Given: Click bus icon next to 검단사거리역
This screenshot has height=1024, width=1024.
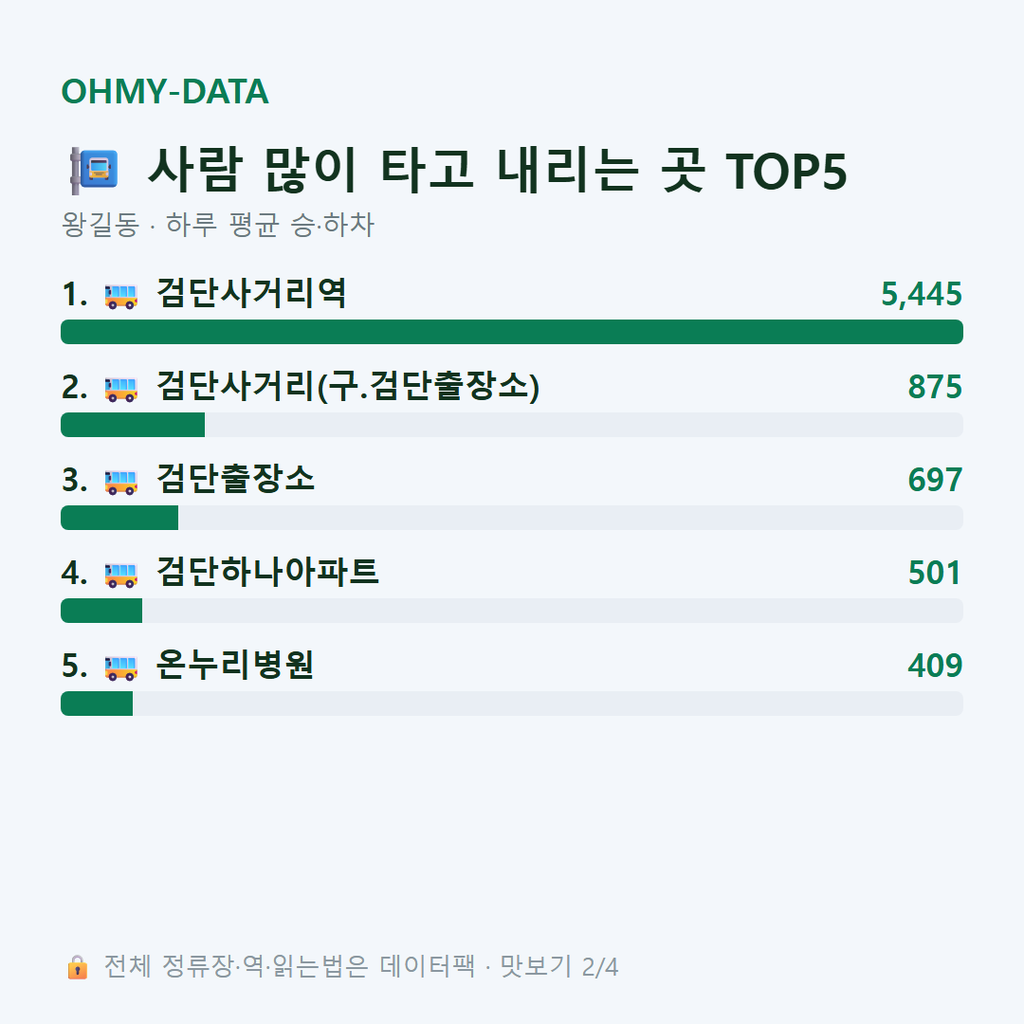Looking at the screenshot, I should pyautogui.click(x=121, y=296).
